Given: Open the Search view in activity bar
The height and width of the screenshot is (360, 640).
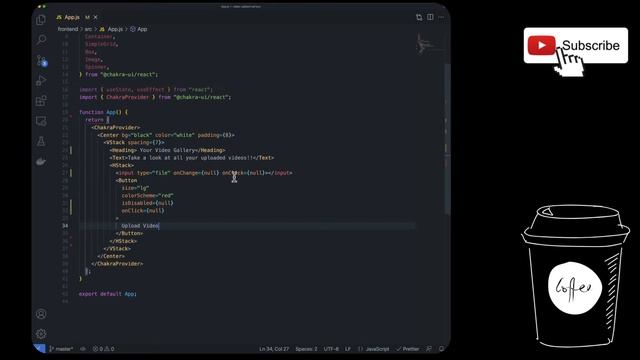Looking at the screenshot, I should pyautogui.click(x=41, y=40).
